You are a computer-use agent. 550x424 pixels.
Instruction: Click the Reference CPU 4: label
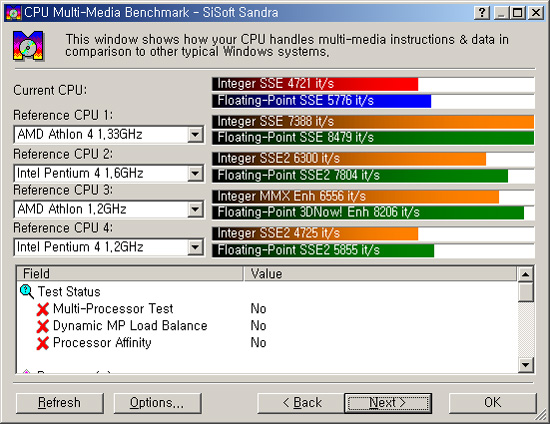click(63, 228)
